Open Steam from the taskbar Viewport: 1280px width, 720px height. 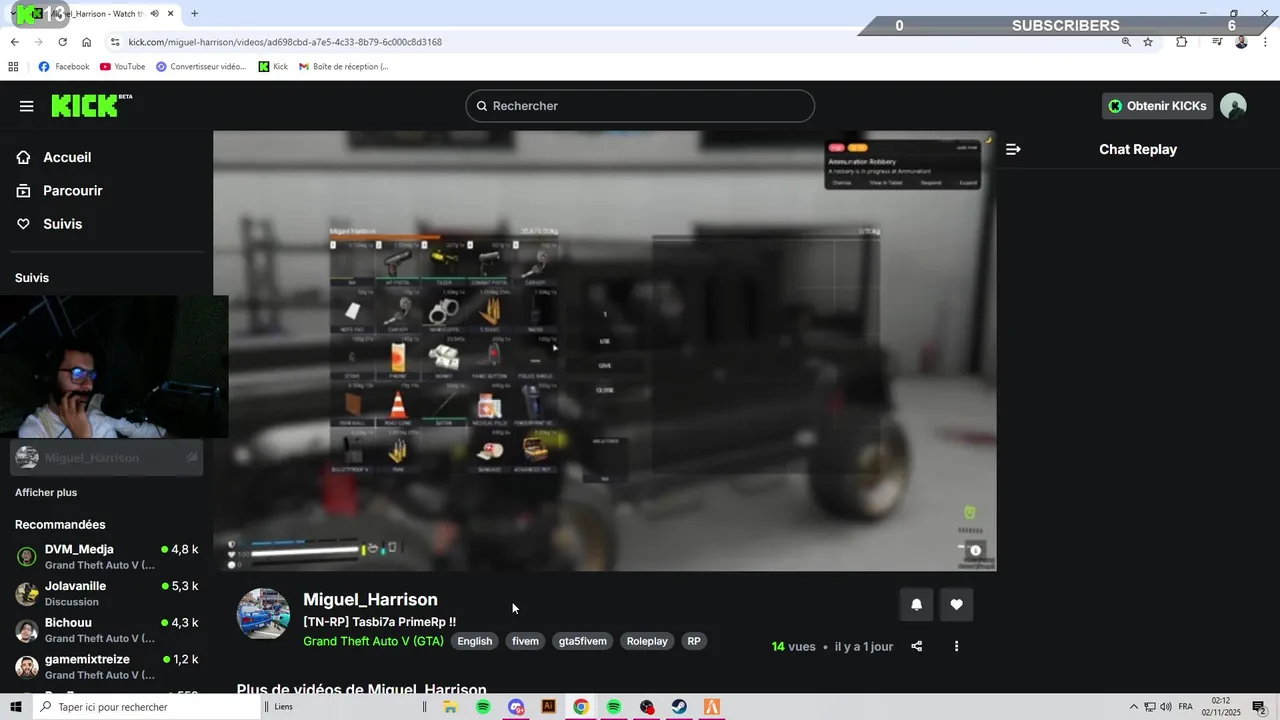pos(679,707)
